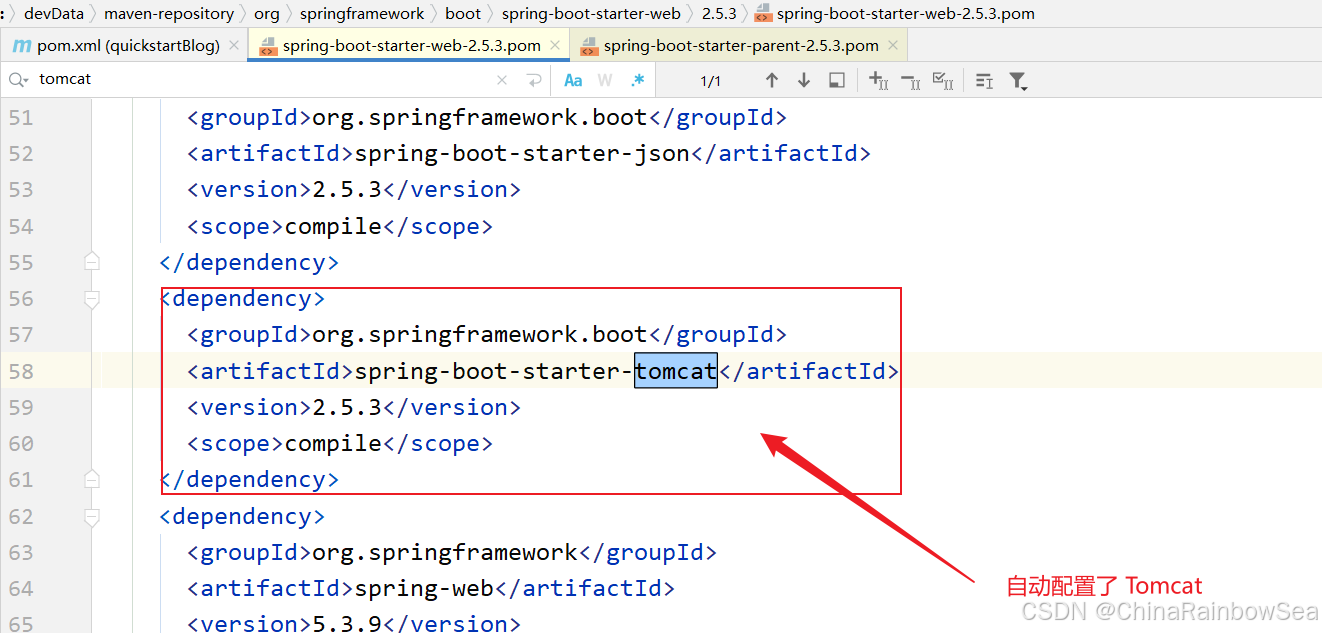Click spring-web artifactId on line 64
This screenshot has width=1322, height=633.
(x=424, y=588)
